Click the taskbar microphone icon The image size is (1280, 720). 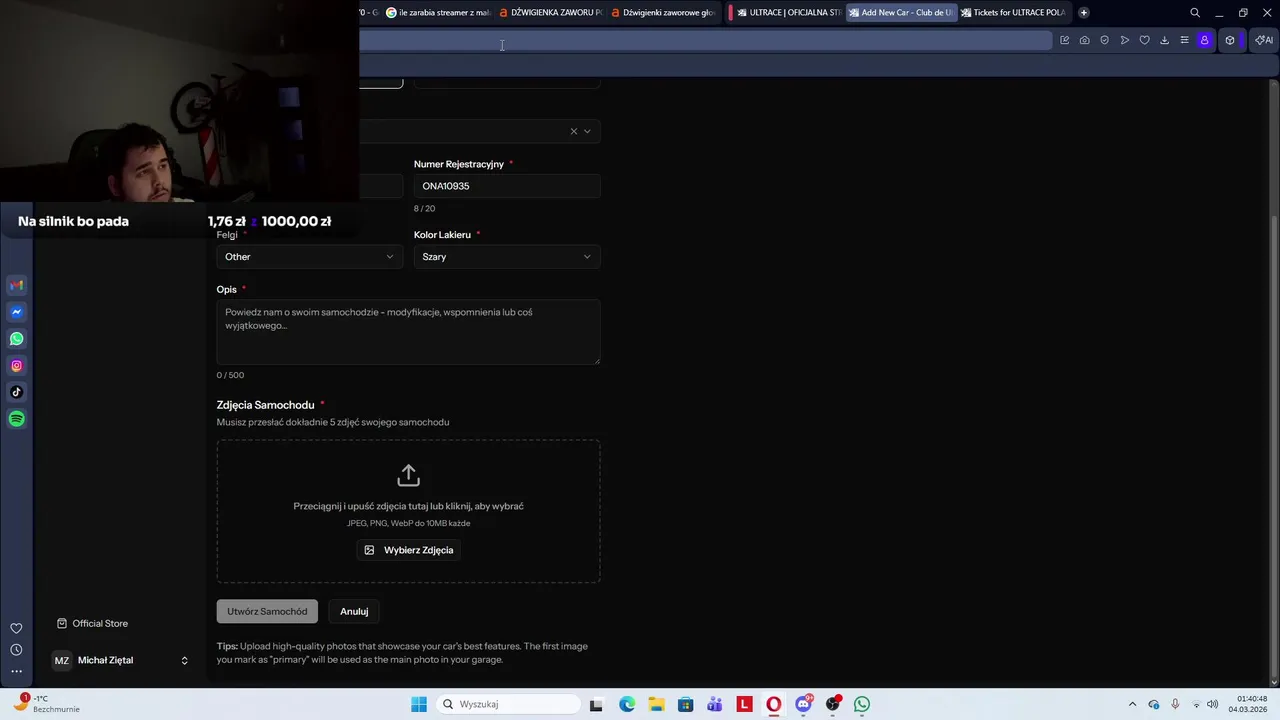[x=1175, y=704]
